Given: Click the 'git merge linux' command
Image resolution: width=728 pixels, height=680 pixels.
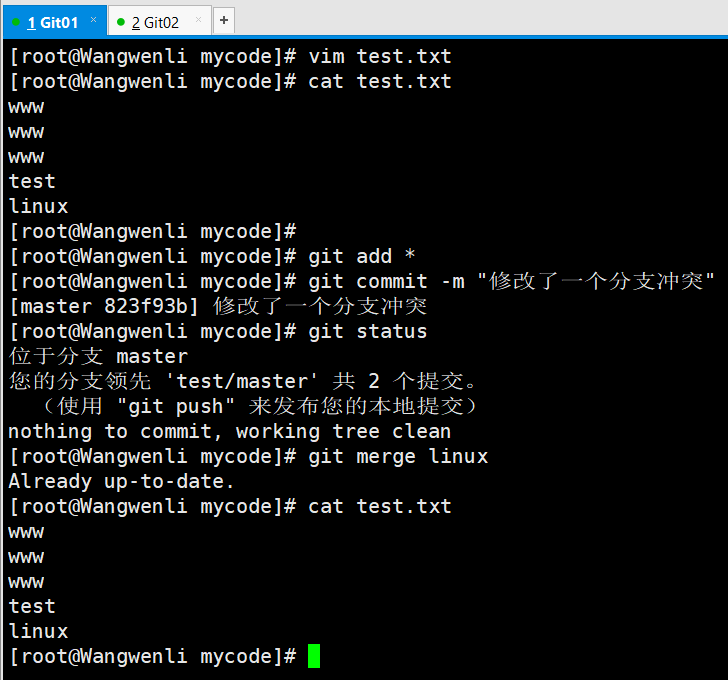Looking at the screenshot, I should pos(398,456).
